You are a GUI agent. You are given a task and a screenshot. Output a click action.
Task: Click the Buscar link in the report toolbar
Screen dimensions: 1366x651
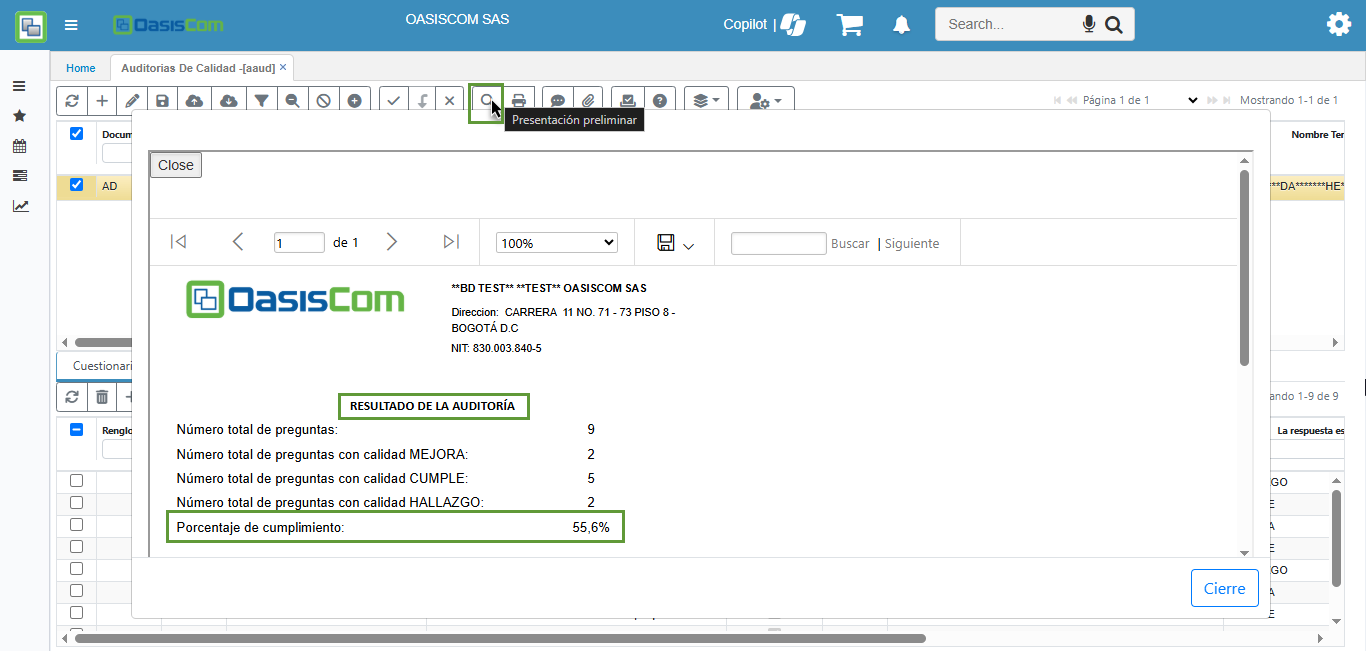click(x=850, y=243)
